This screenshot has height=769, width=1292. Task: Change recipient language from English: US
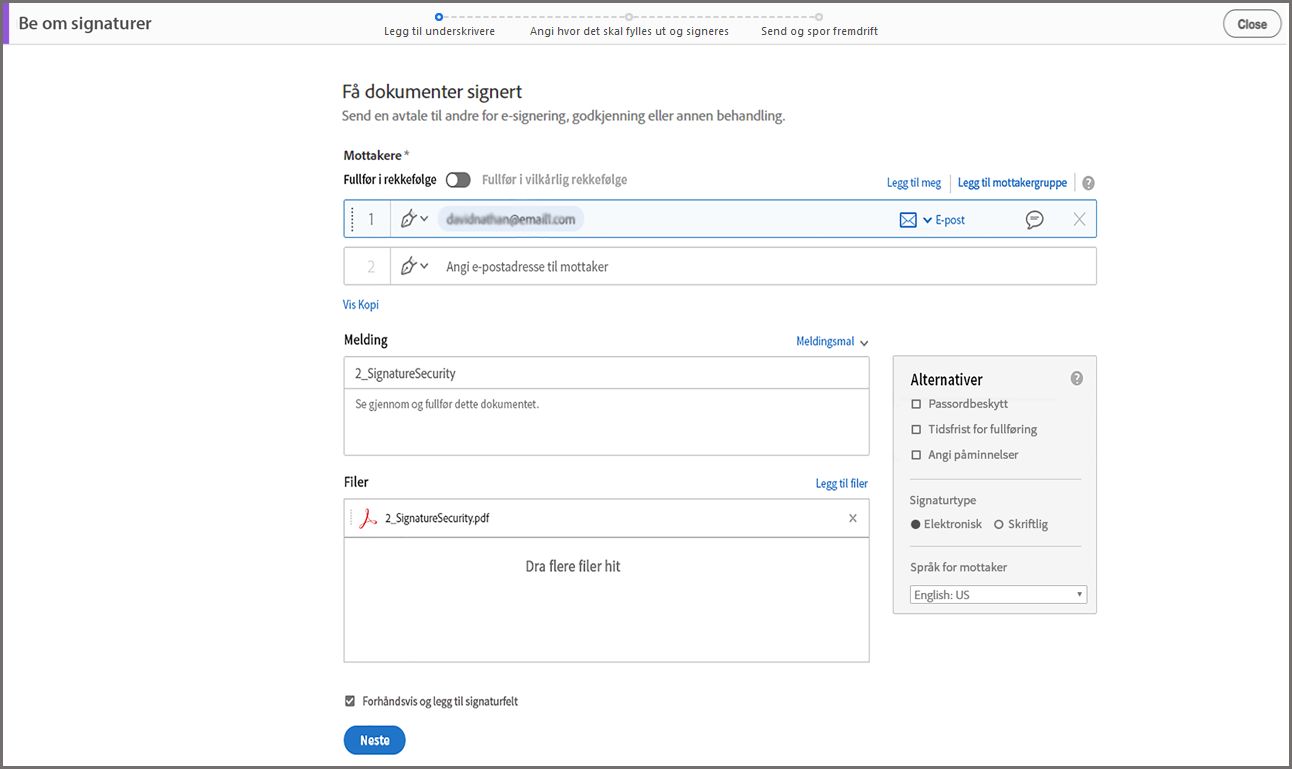click(x=997, y=594)
